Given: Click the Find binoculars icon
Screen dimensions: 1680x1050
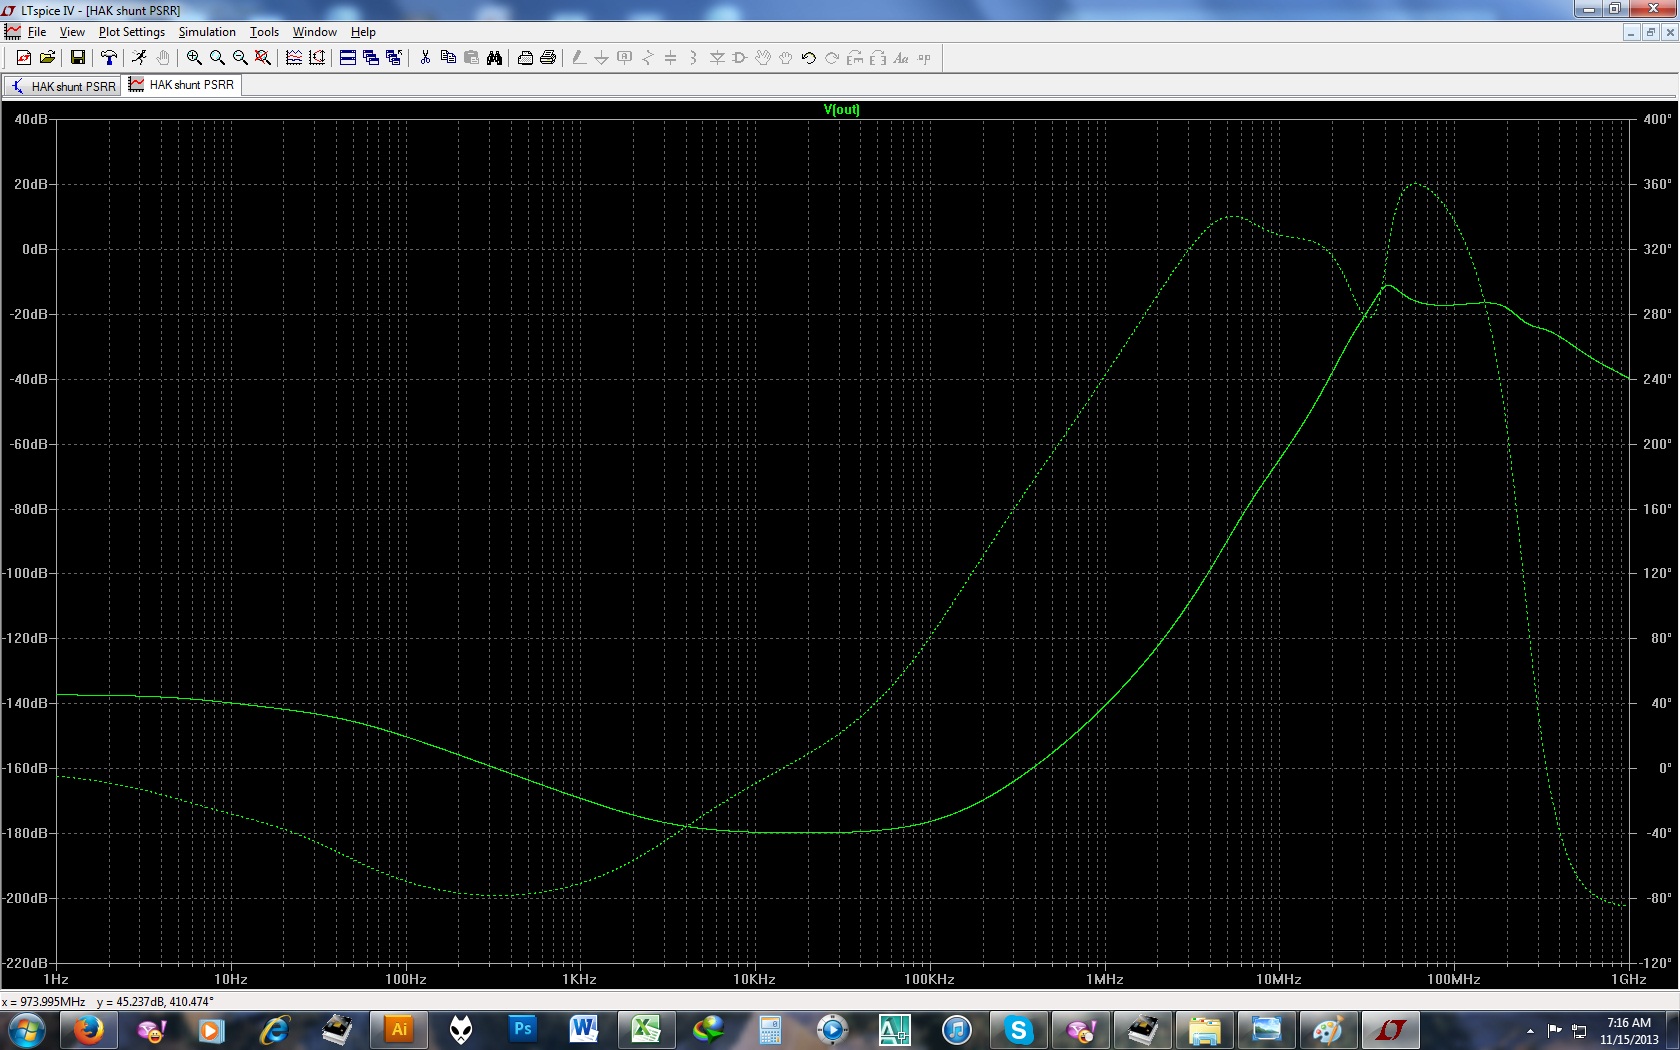Looking at the screenshot, I should tap(494, 58).
